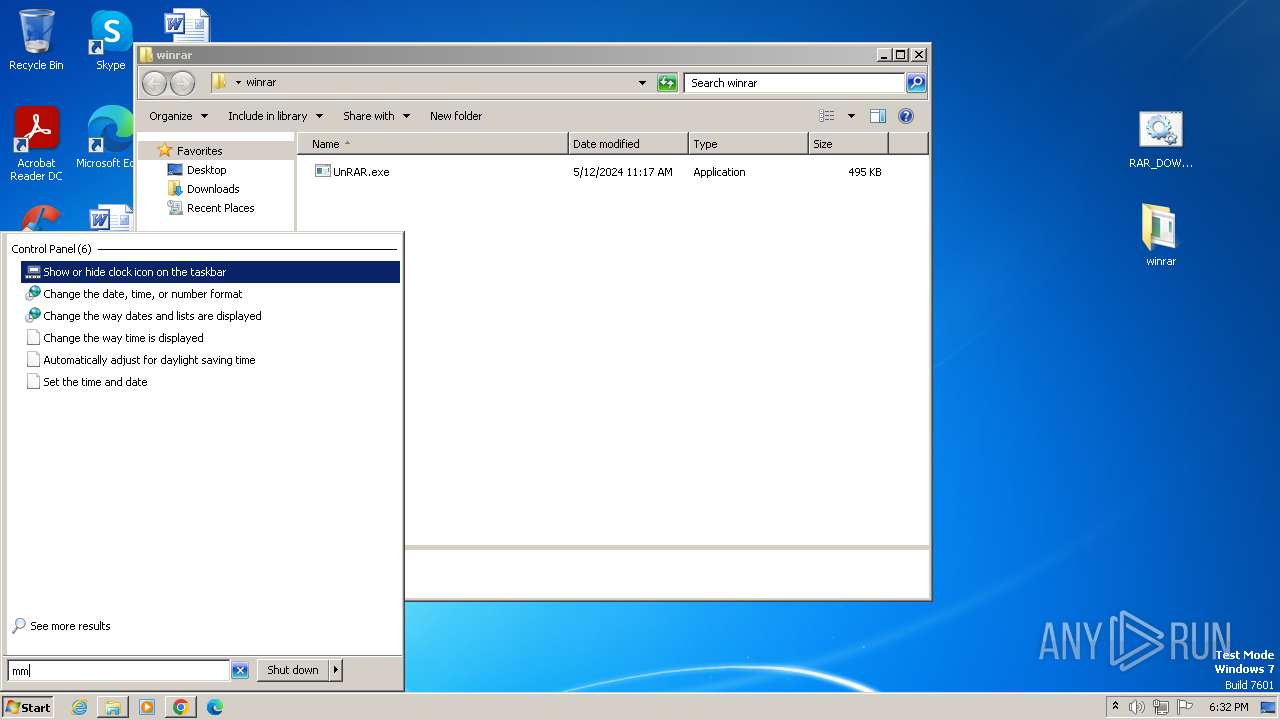Open the view options dropdown arrow
Viewport: 1280px width, 720px height.
click(851, 116)
